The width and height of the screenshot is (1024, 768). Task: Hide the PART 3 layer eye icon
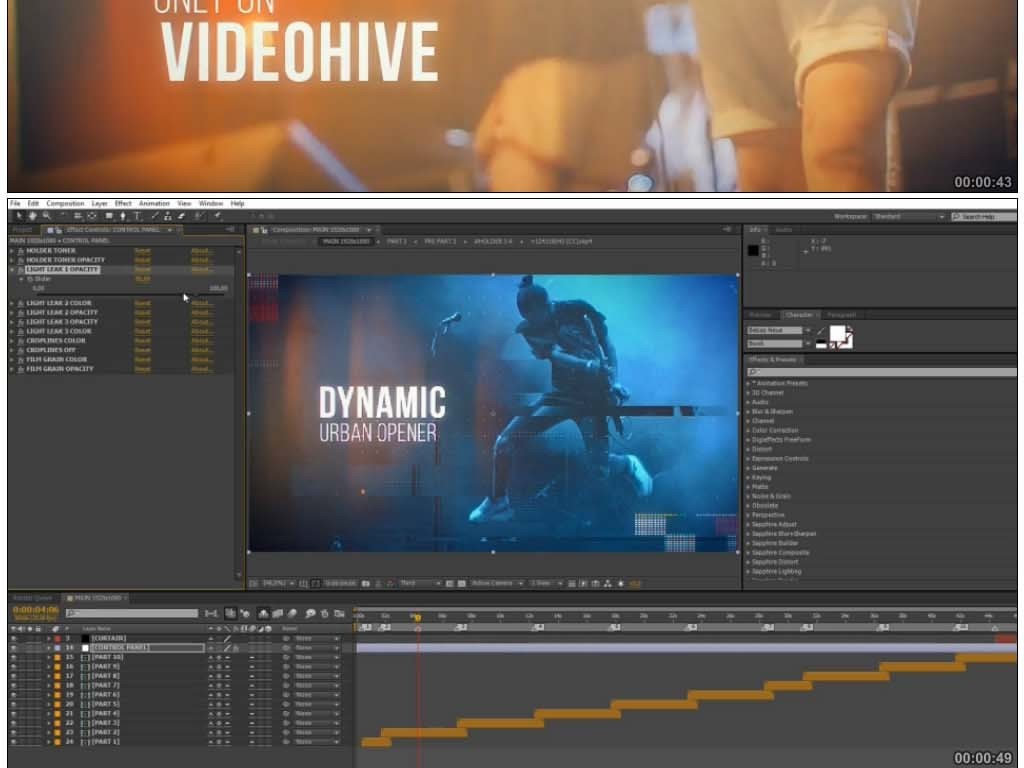(14, 723)
